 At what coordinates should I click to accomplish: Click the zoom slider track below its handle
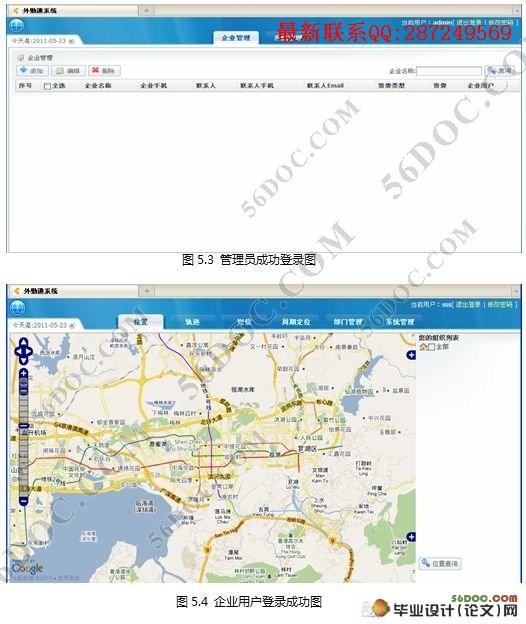[x=23, y=463]
